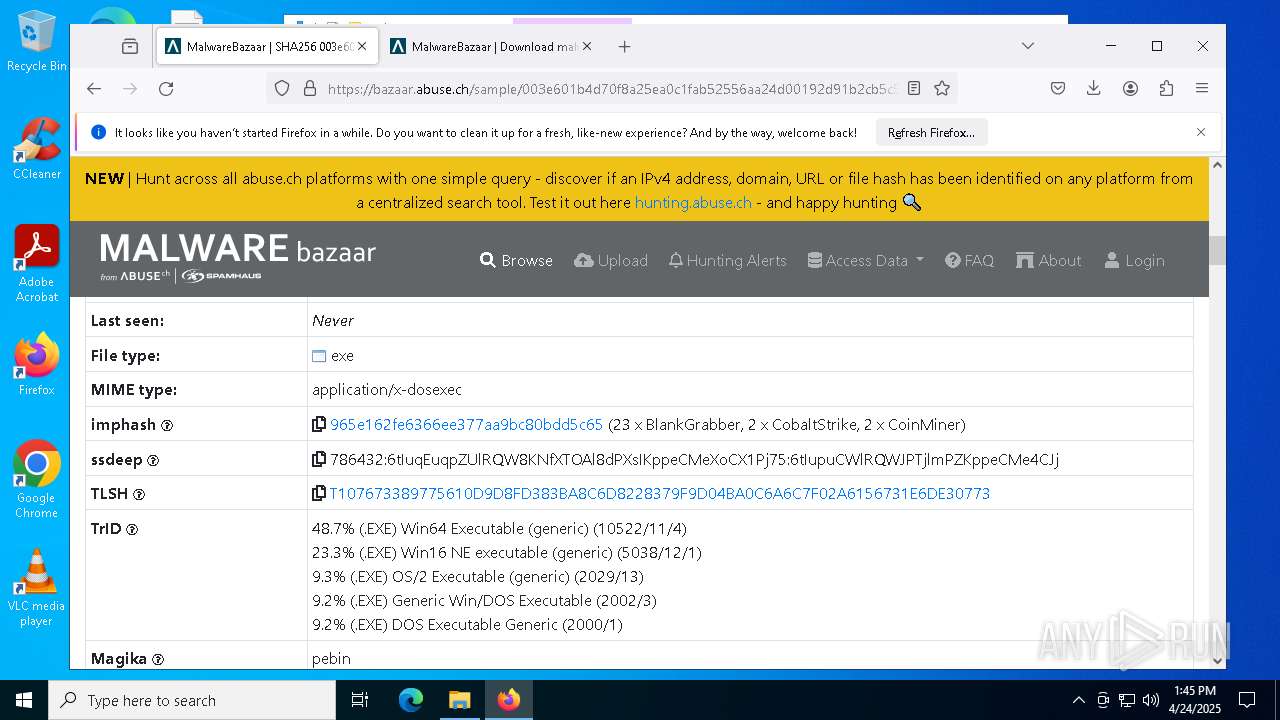This screenshot has width=1280, height=720.
Task: Click the Refresh Firefox button
Action: 931,132
